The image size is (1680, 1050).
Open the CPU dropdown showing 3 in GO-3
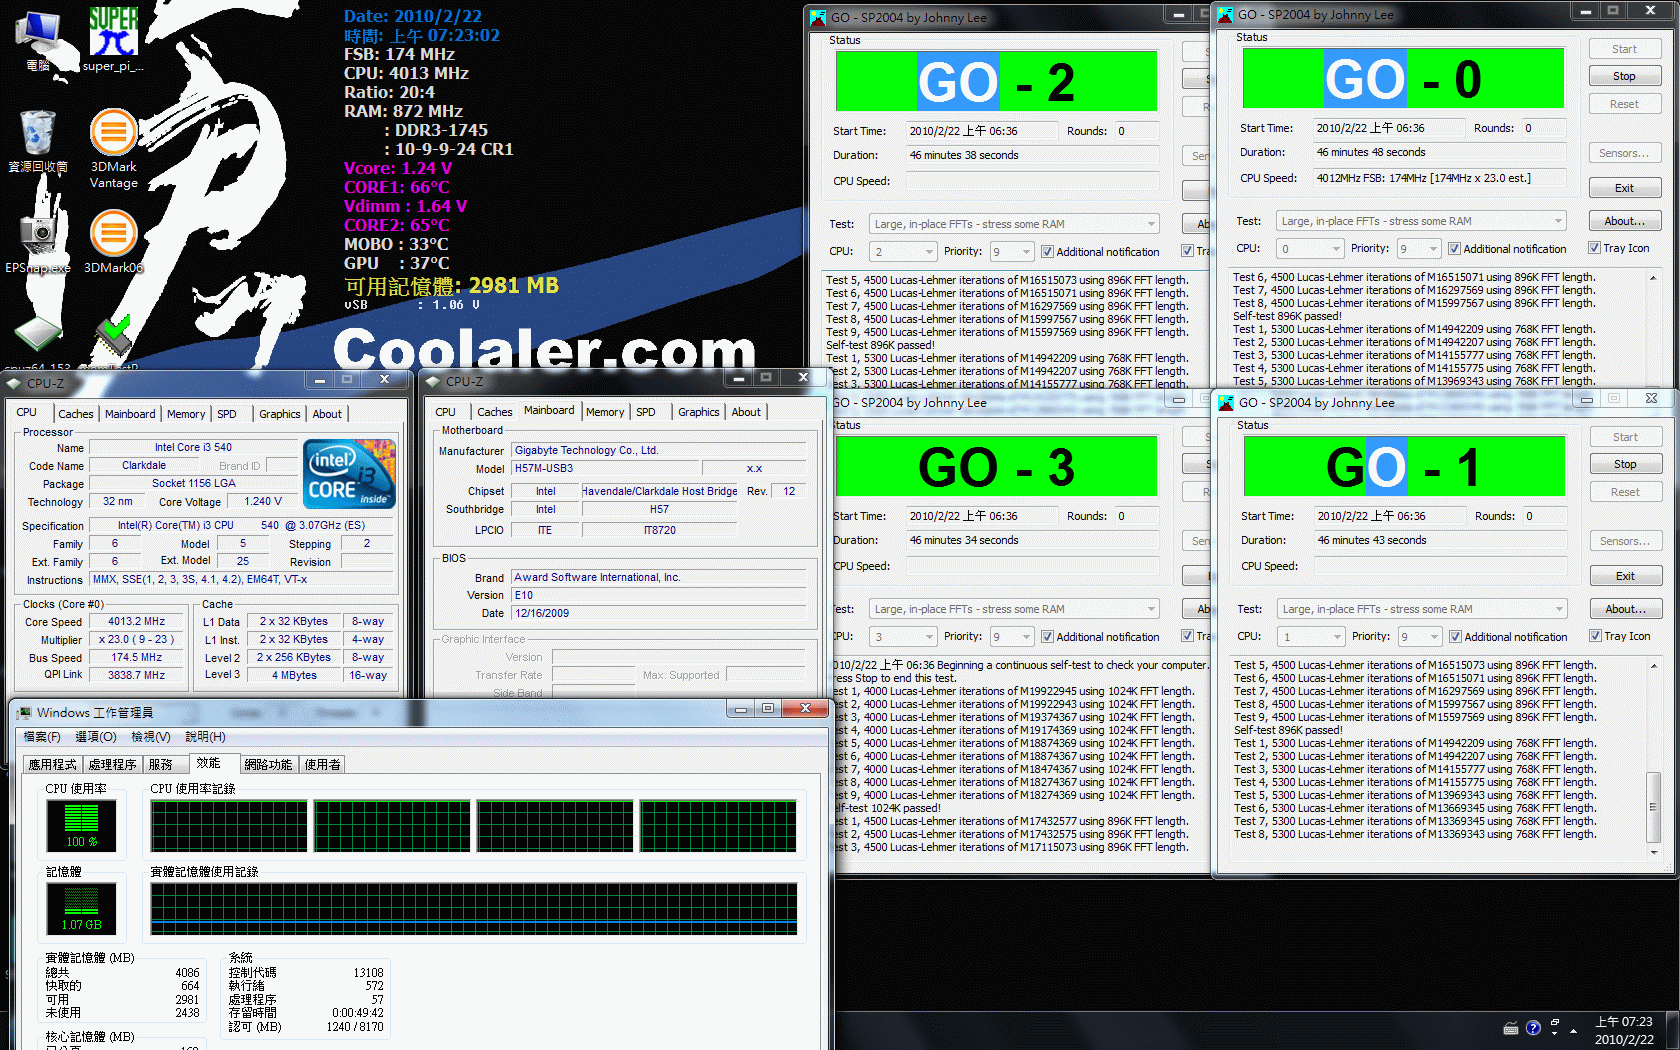pyautogui.click(x=903, y=637)
